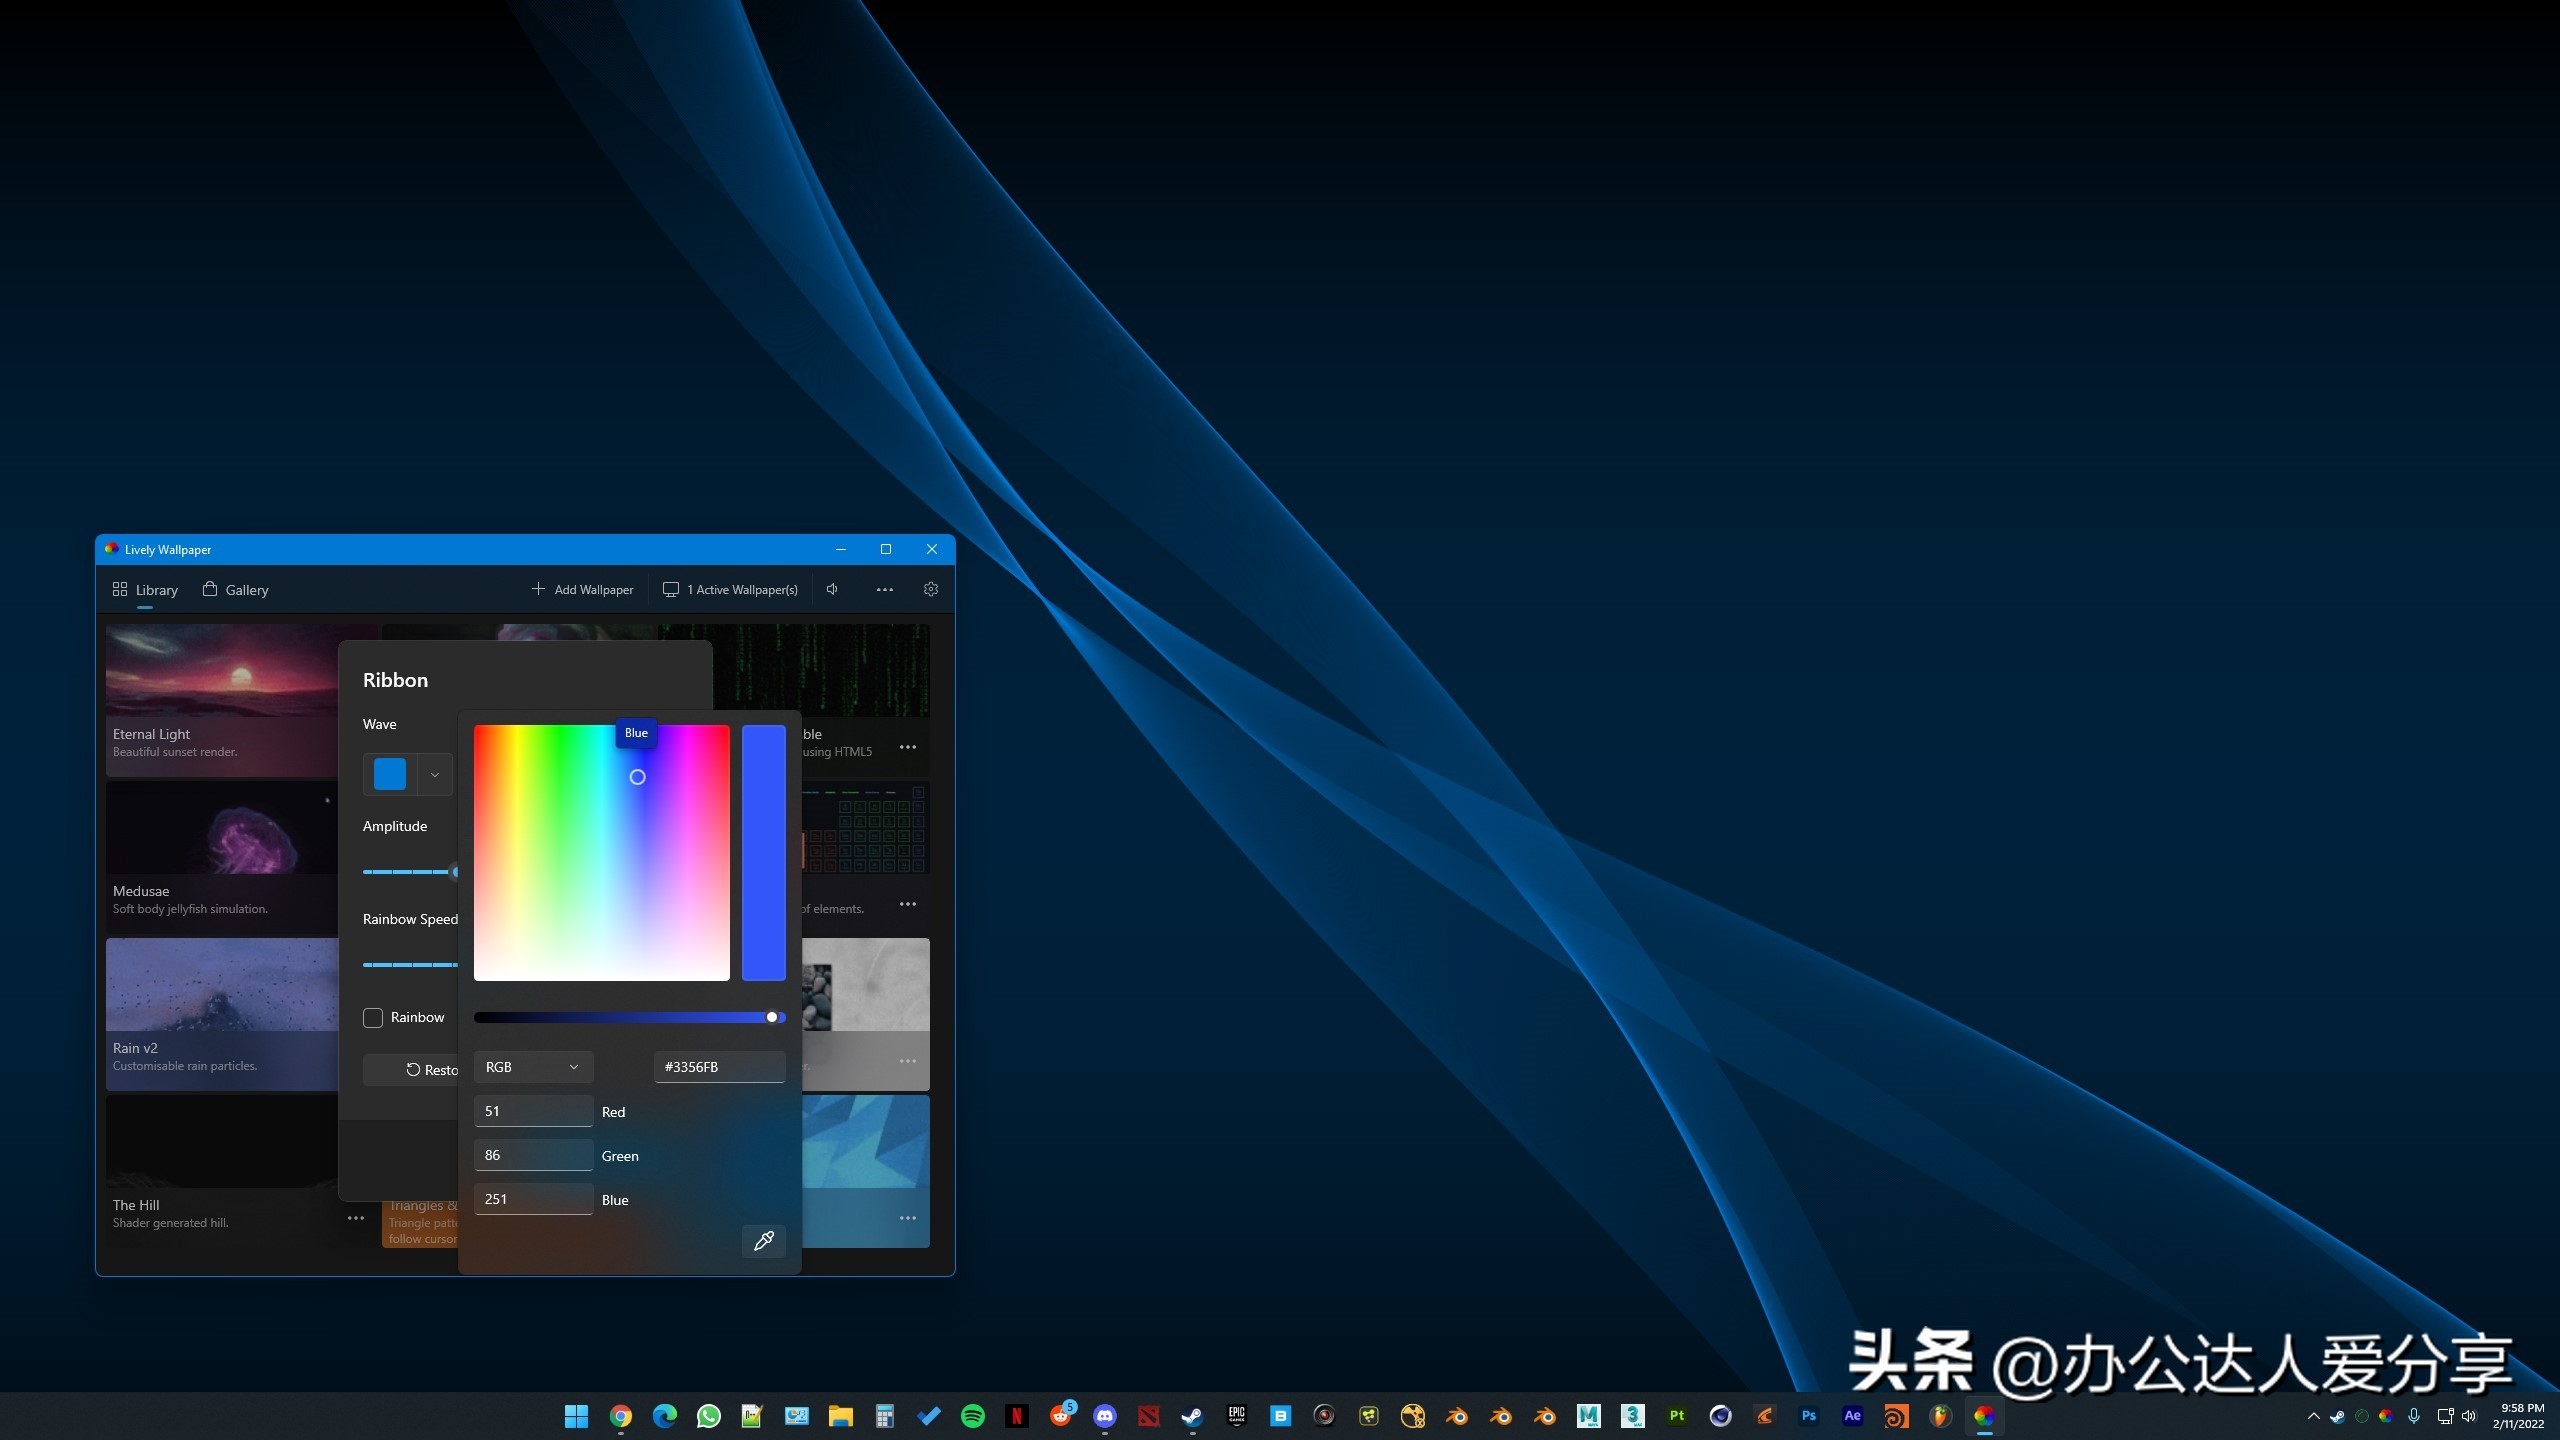
Task: Open more options on The Hill wallpaper
Action: tap(355, 1218)
